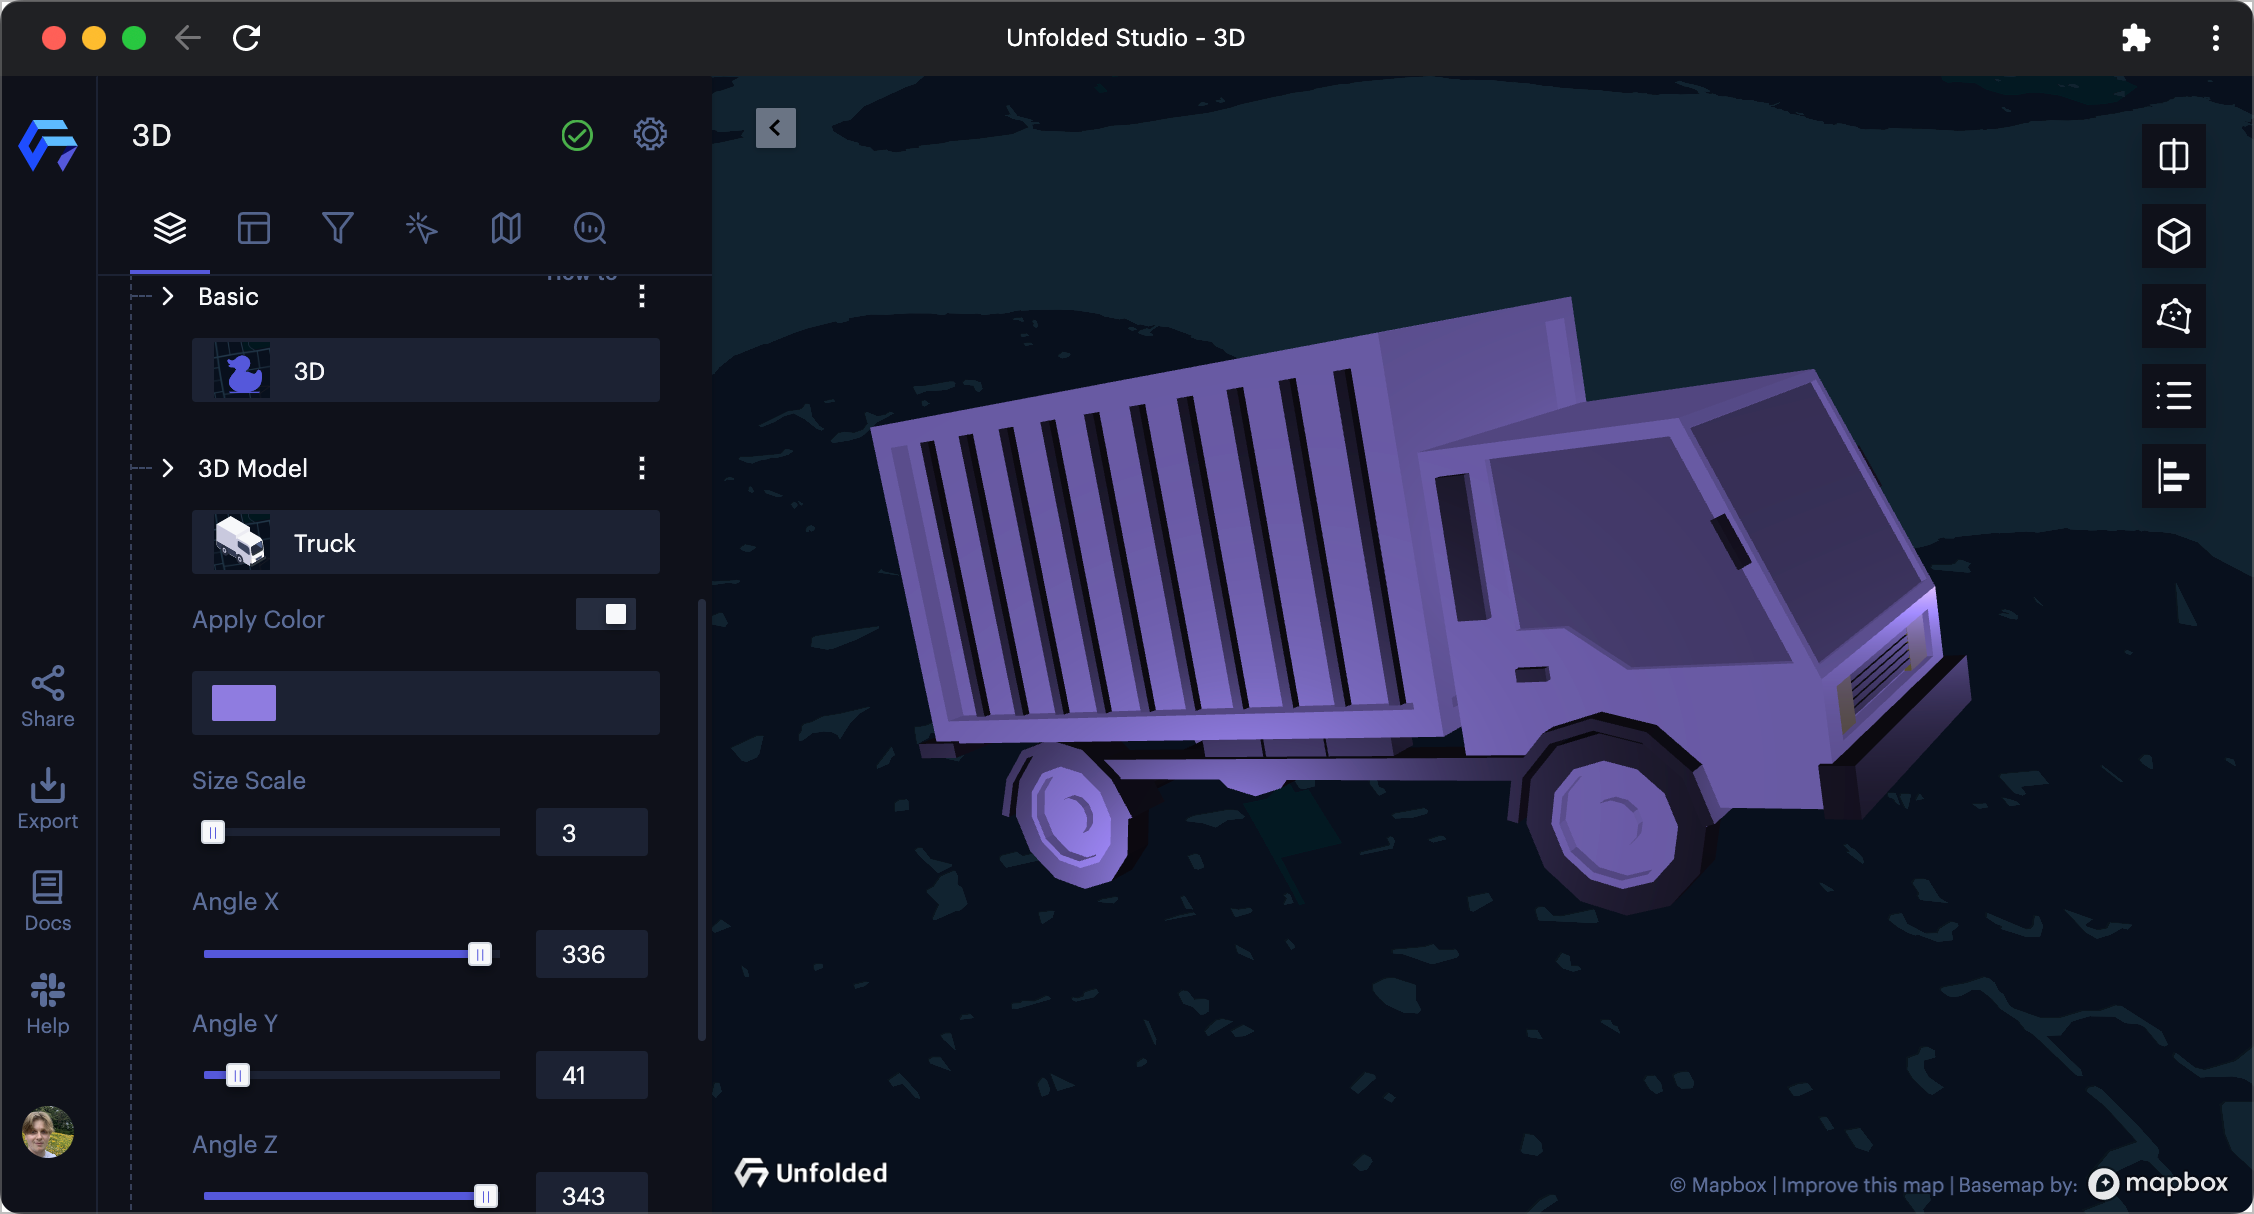Expand the Basic layer group chevron

[168, 297]
